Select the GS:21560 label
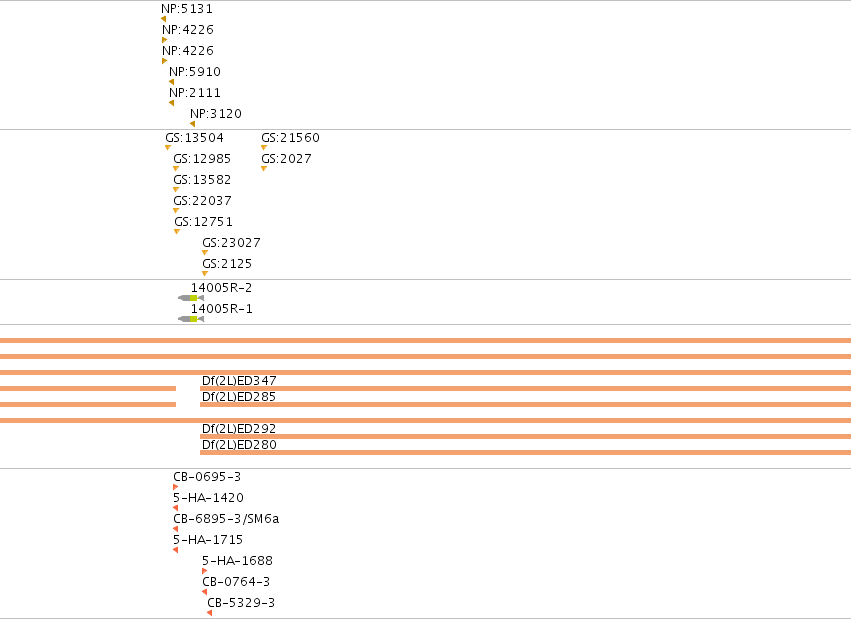This screenshot has width=851, height=619. 290,138
